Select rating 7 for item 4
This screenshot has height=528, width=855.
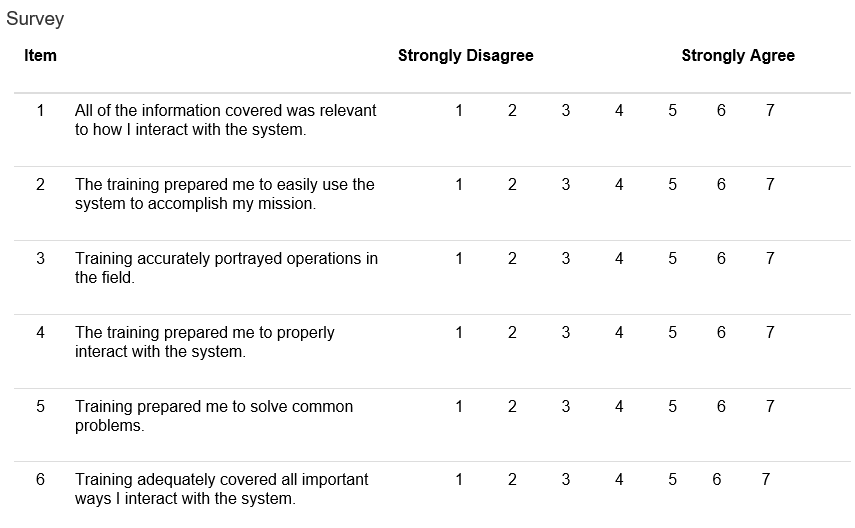click(770, 333)
